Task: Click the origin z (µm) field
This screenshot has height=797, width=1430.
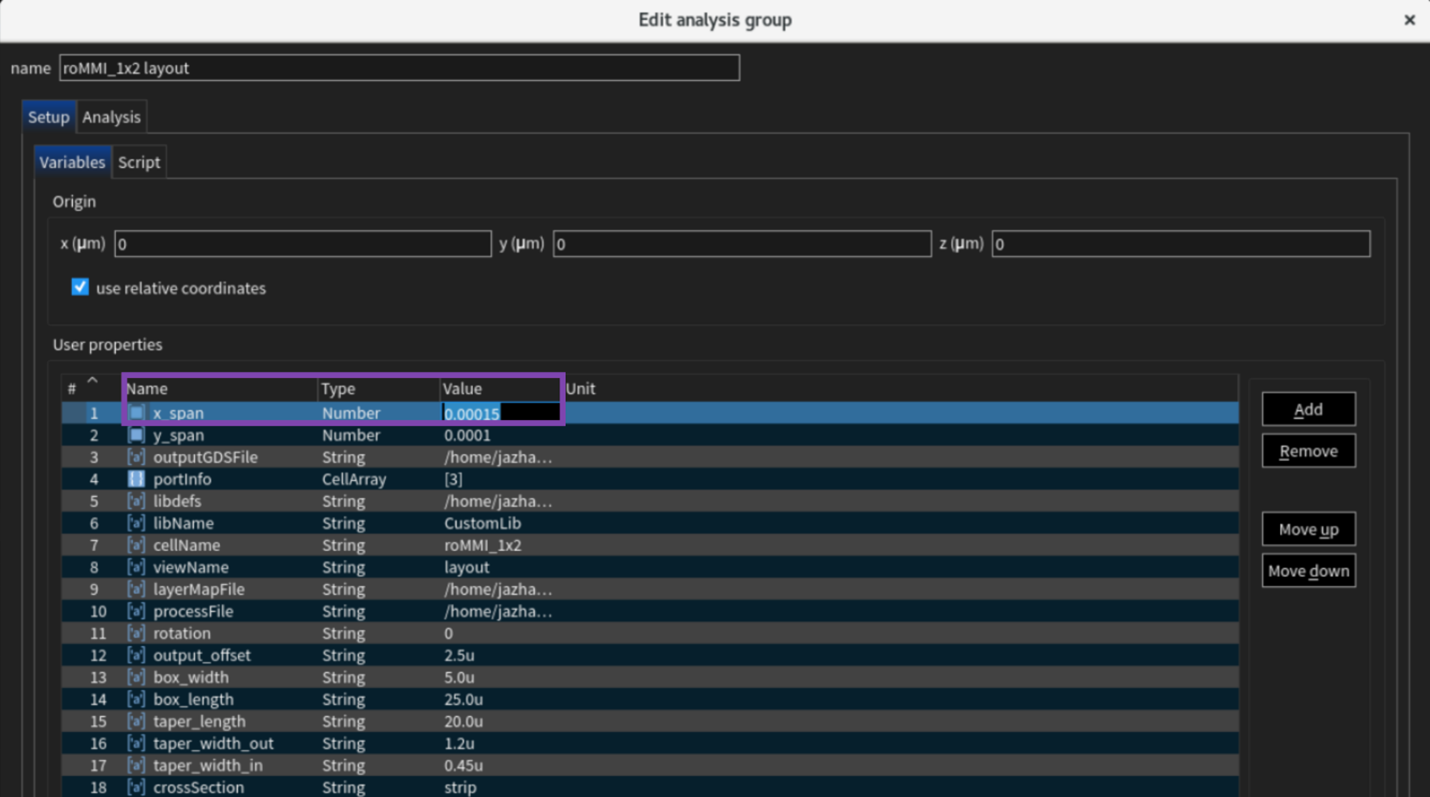Action: click(1181, 244)
